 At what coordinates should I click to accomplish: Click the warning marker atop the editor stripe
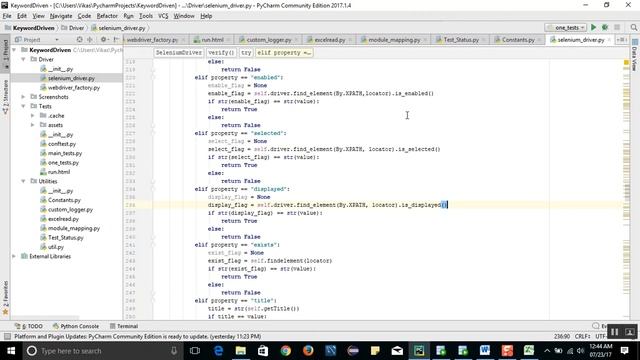point(626,62)
